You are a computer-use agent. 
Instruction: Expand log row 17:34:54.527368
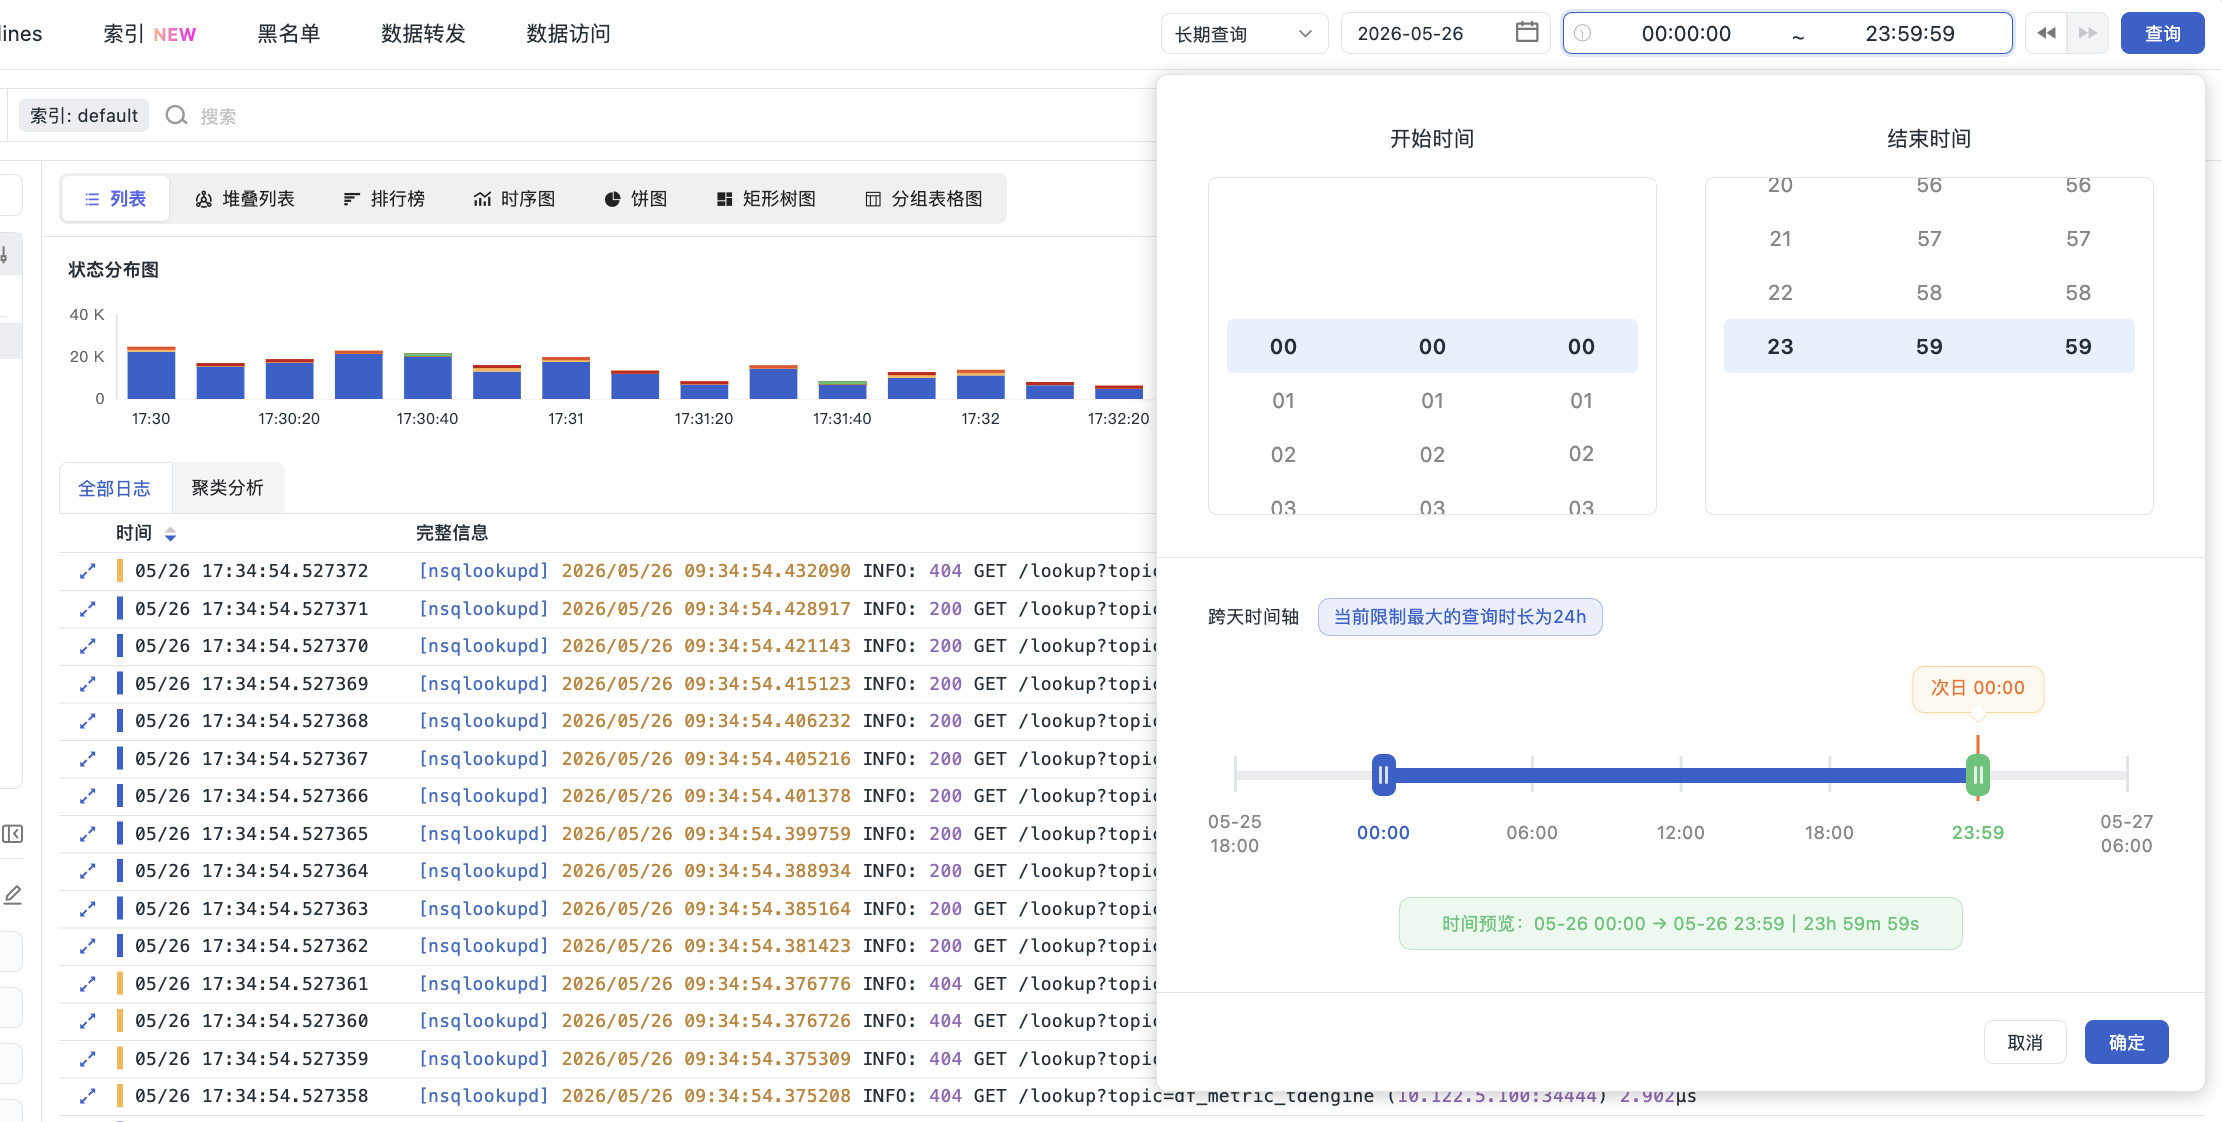tap(88, 721)
